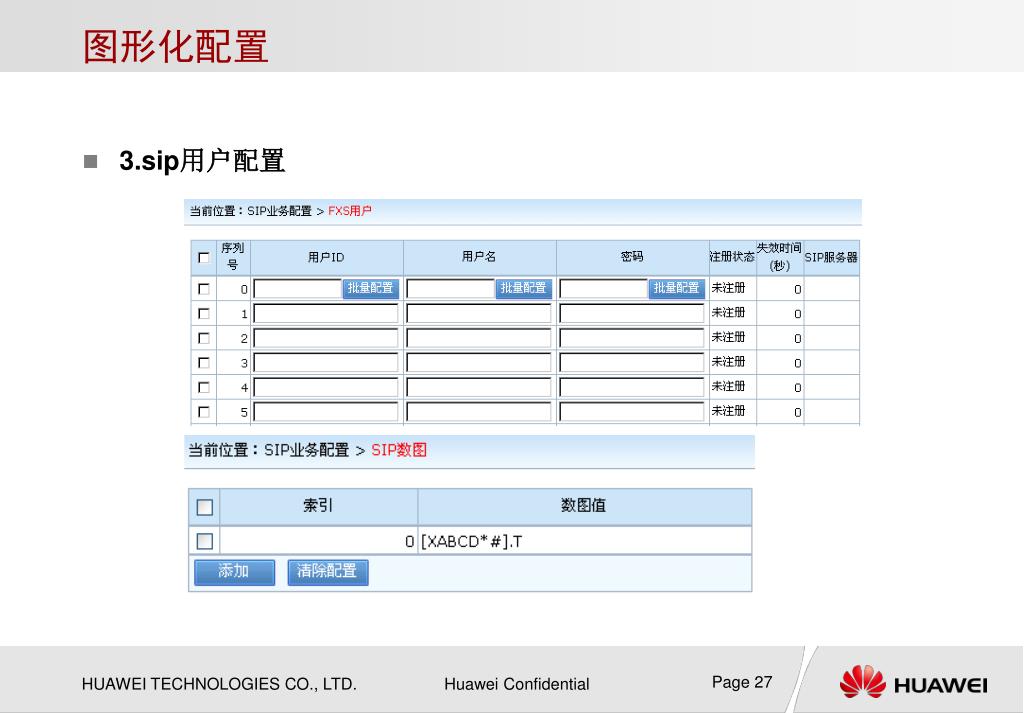This screenshot has width=1024, height=713.
Task: Focus 密码 input in row 1
Action: coord(632,313)
